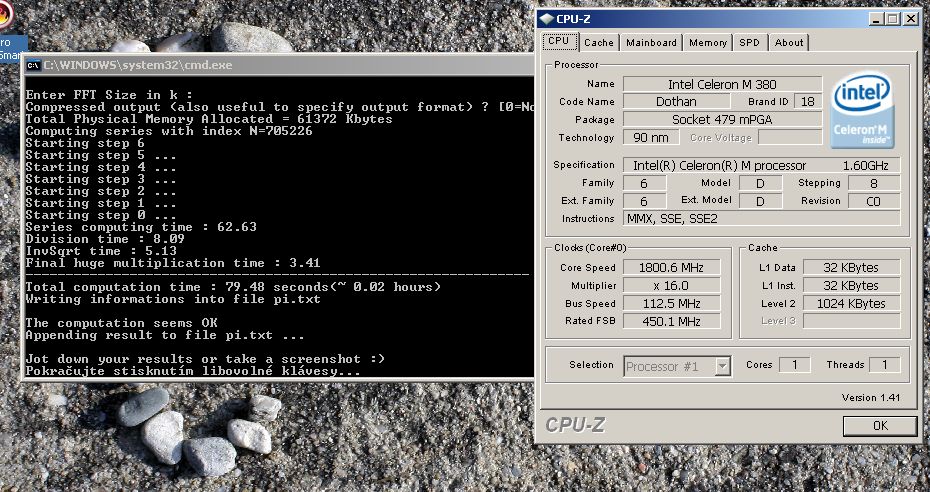Click 'Writing informations into file pi.txt' line
Image resolution: width=930 pixels, height=492 pixels.
pos(173,299)
